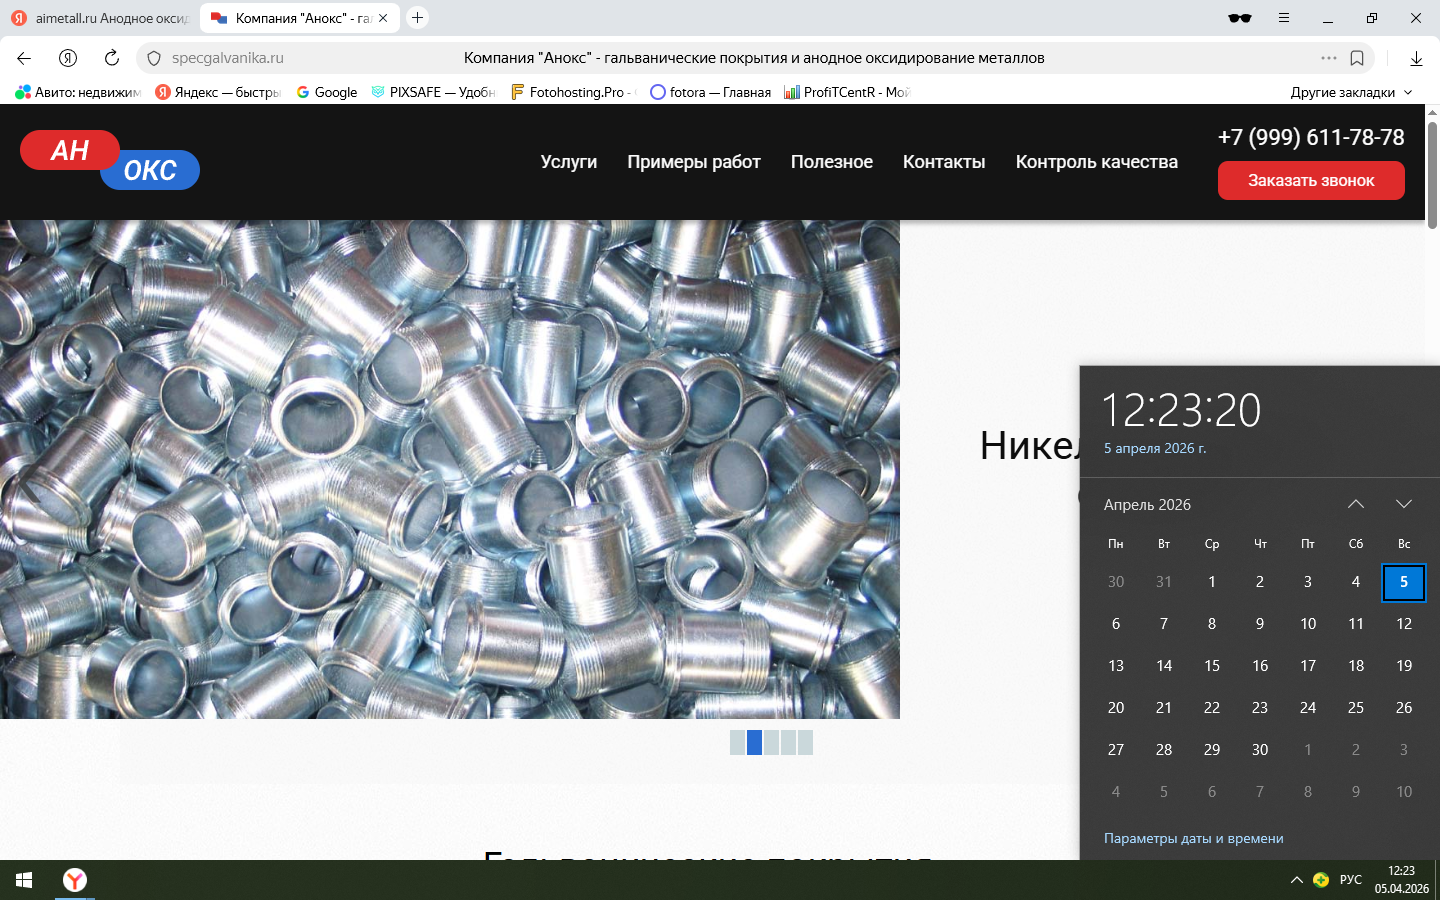The width and height of the screenshot is (1440, 900).
Task: Reload the page with refresh icon
Action: [112, 58]
